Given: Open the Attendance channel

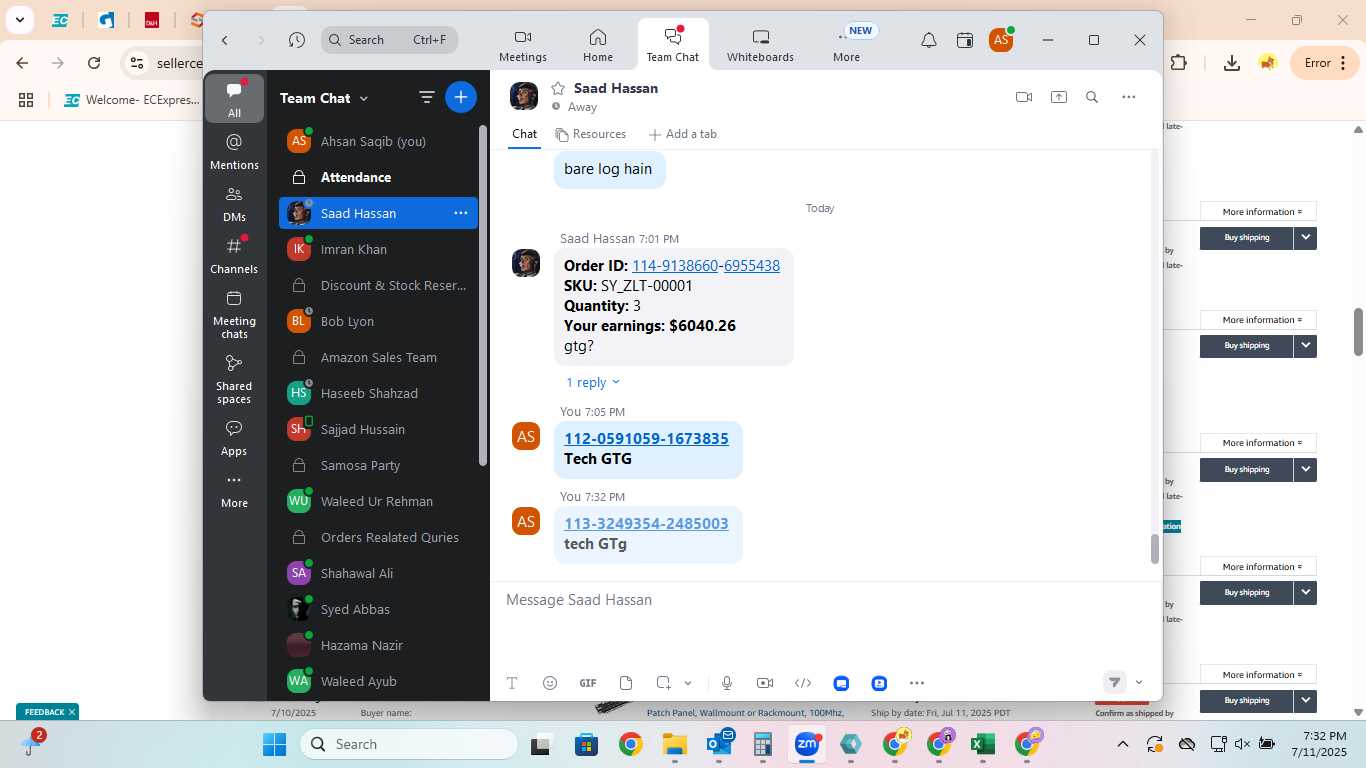Looking at the screenshot, I should point(378,177).
